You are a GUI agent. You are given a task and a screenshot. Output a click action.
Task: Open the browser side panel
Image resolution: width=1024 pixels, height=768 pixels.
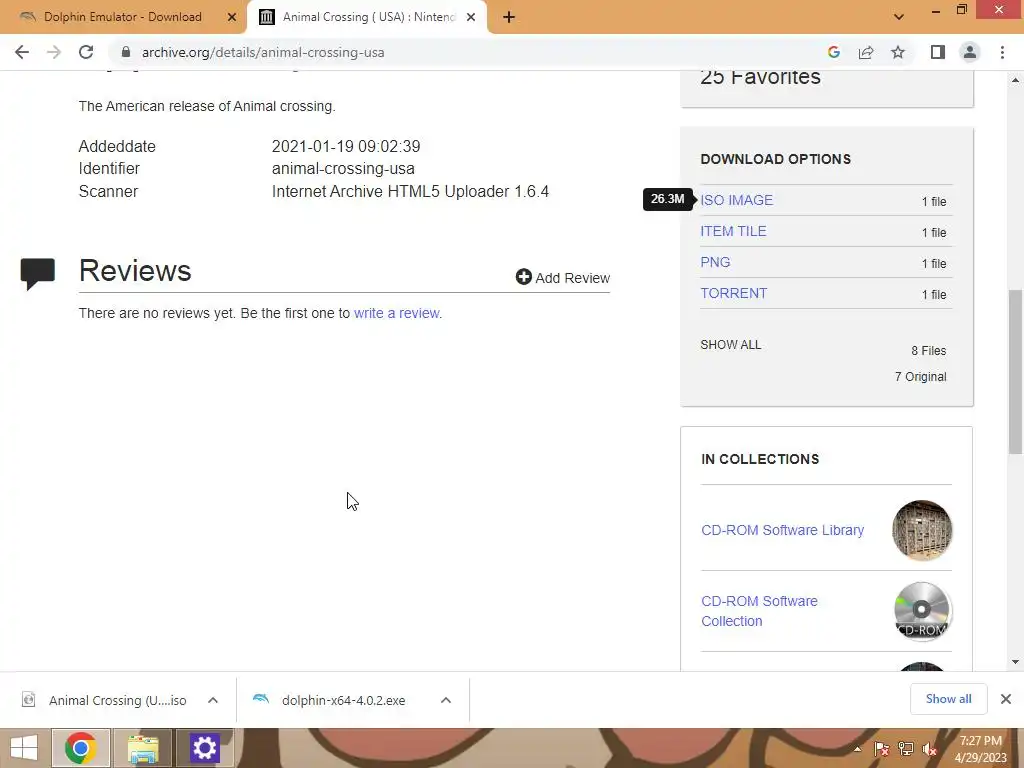coord(938,52)
